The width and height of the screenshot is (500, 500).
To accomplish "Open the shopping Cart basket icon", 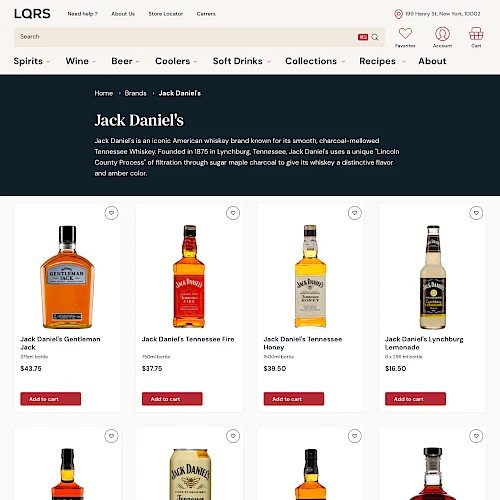I will click(x=476, y=34).
